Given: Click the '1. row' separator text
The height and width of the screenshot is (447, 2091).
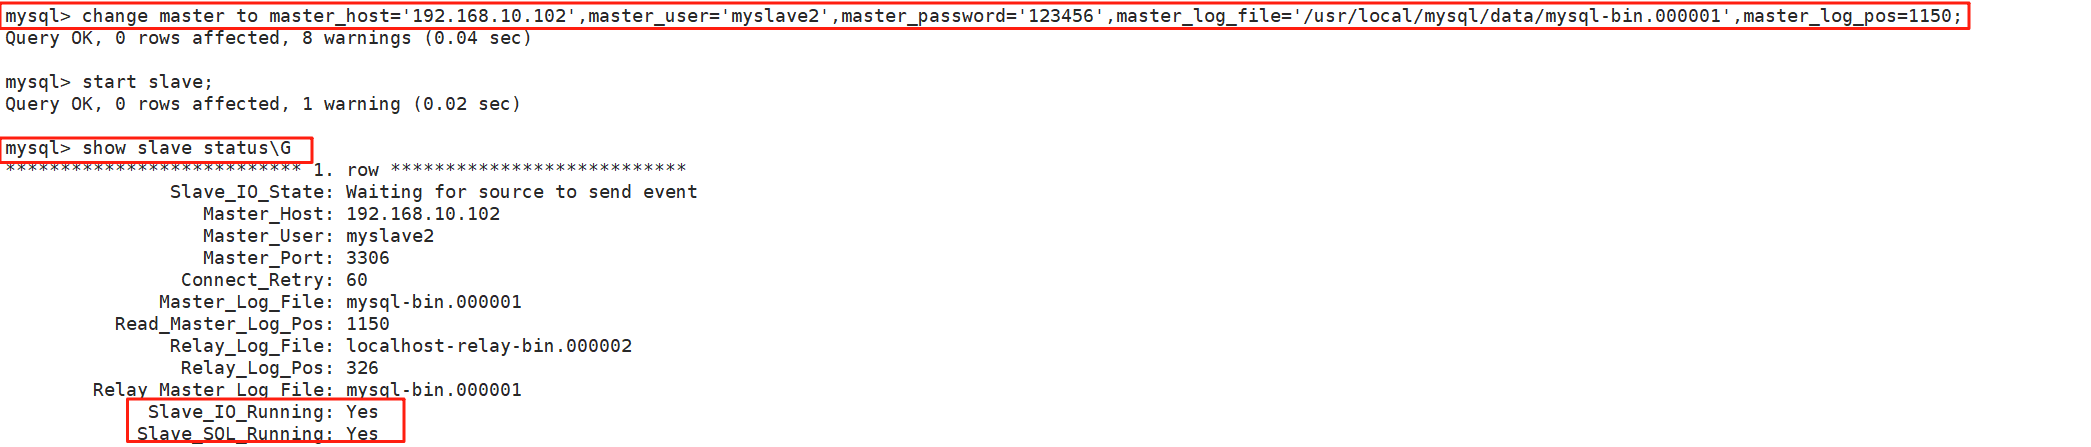Looking at the screenshot, I should [346, 170].
